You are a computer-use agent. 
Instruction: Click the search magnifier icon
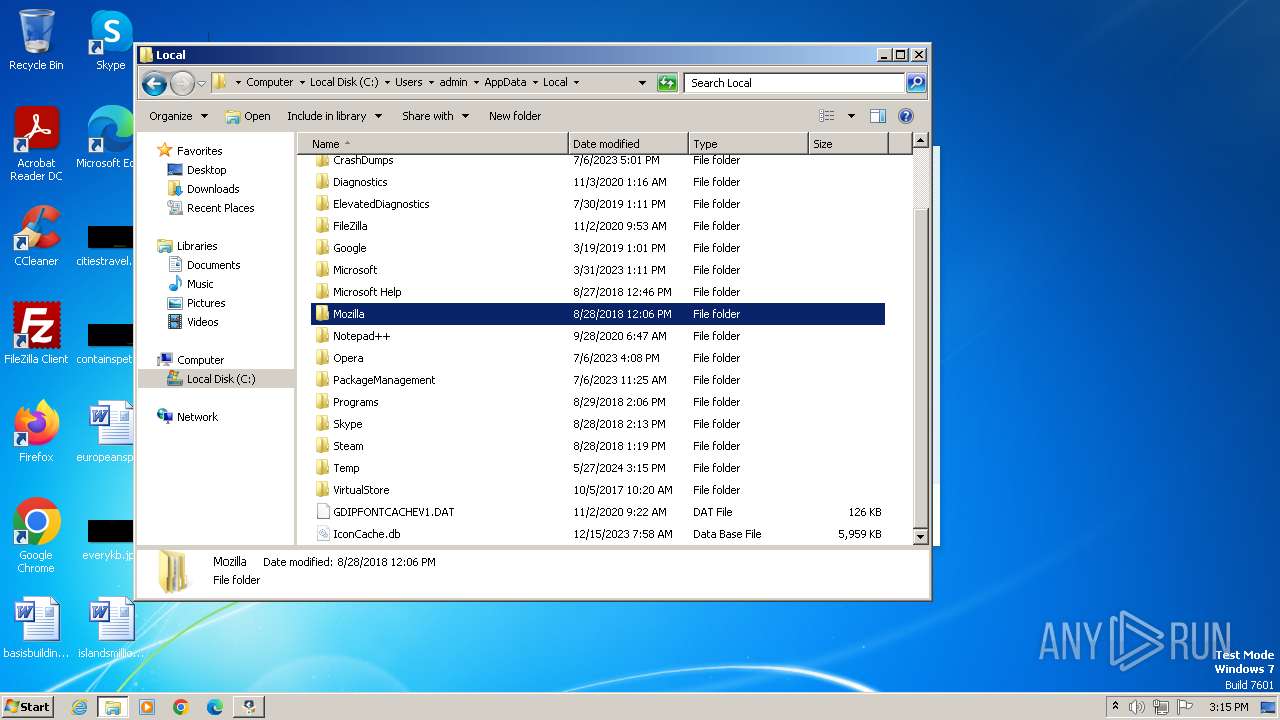915,83
